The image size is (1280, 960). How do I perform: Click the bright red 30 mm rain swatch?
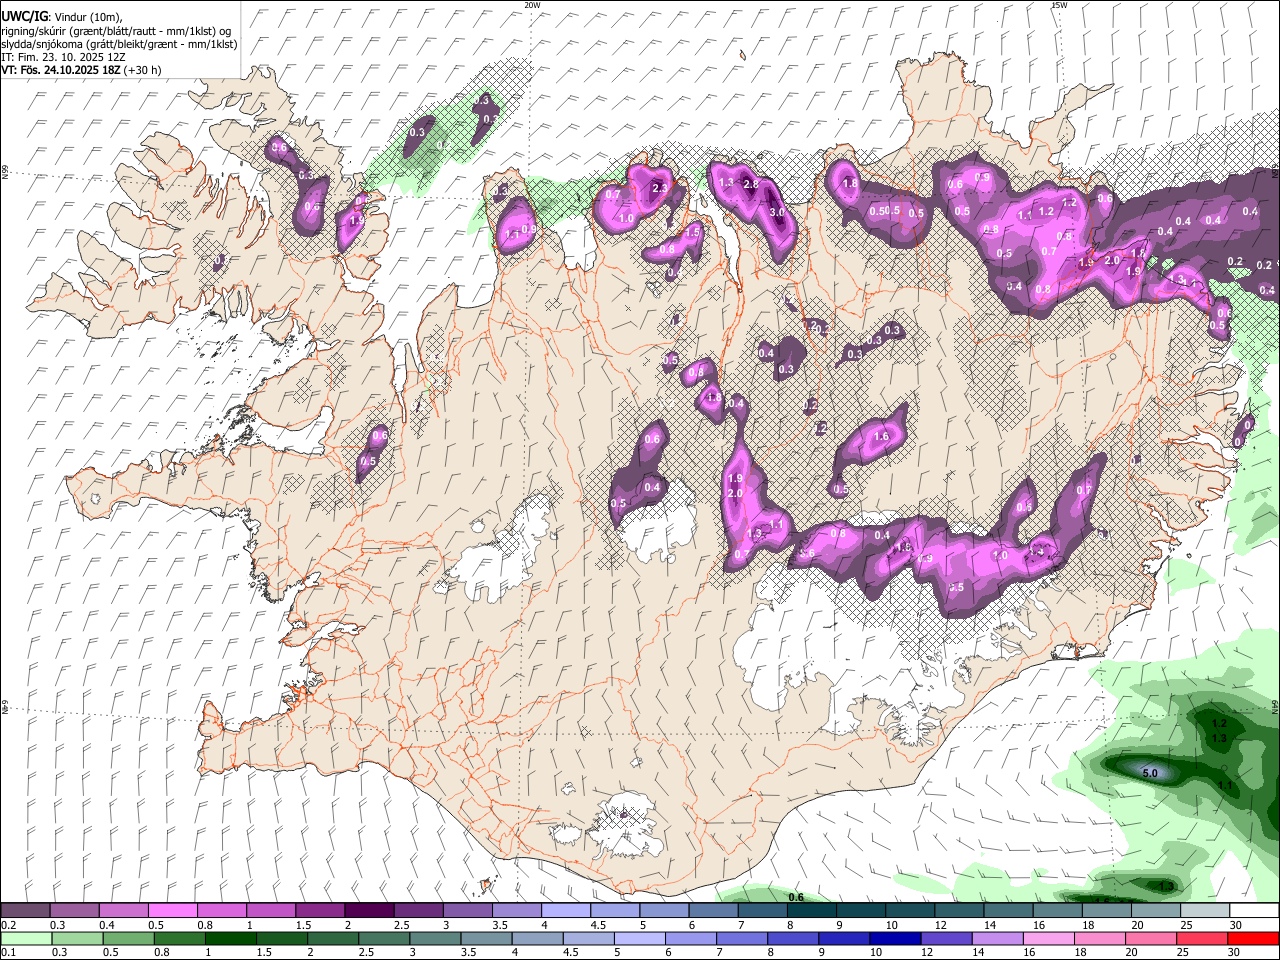click(x=1253, y=938)
